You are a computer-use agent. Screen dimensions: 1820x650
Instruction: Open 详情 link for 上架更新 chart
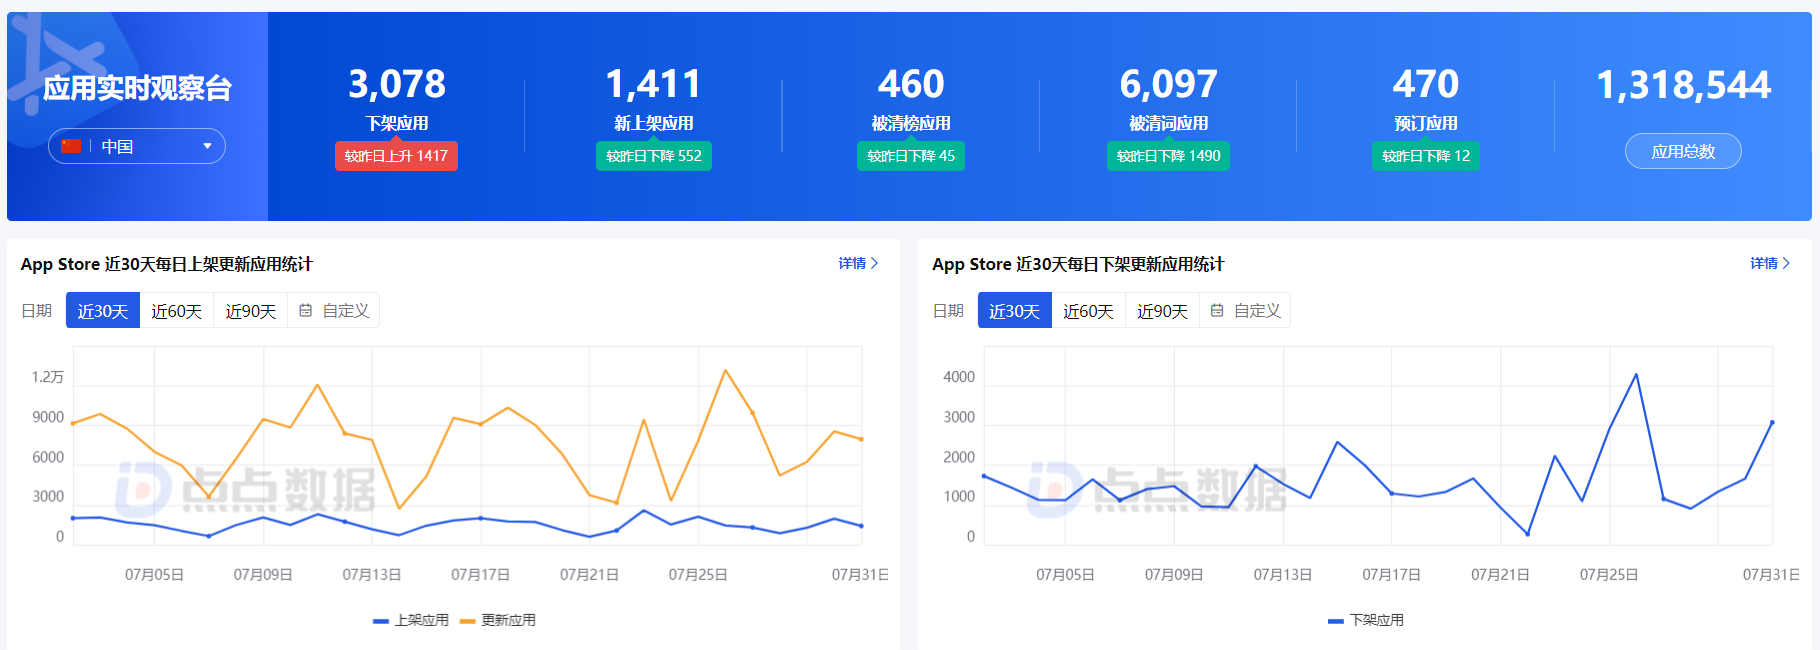pyautogui.click(x=852, y=264)
